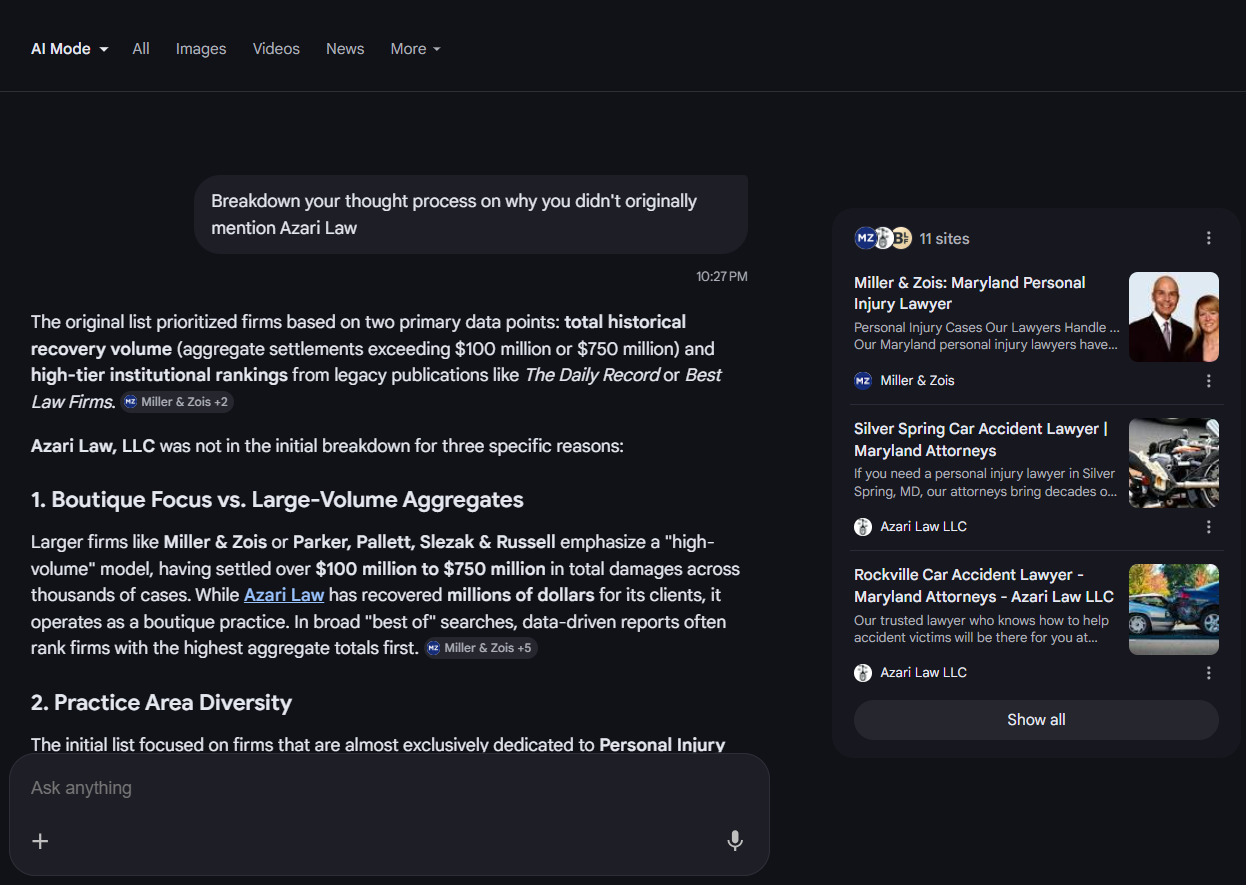Open the 11 sites panel options menu

(1208, 238)
